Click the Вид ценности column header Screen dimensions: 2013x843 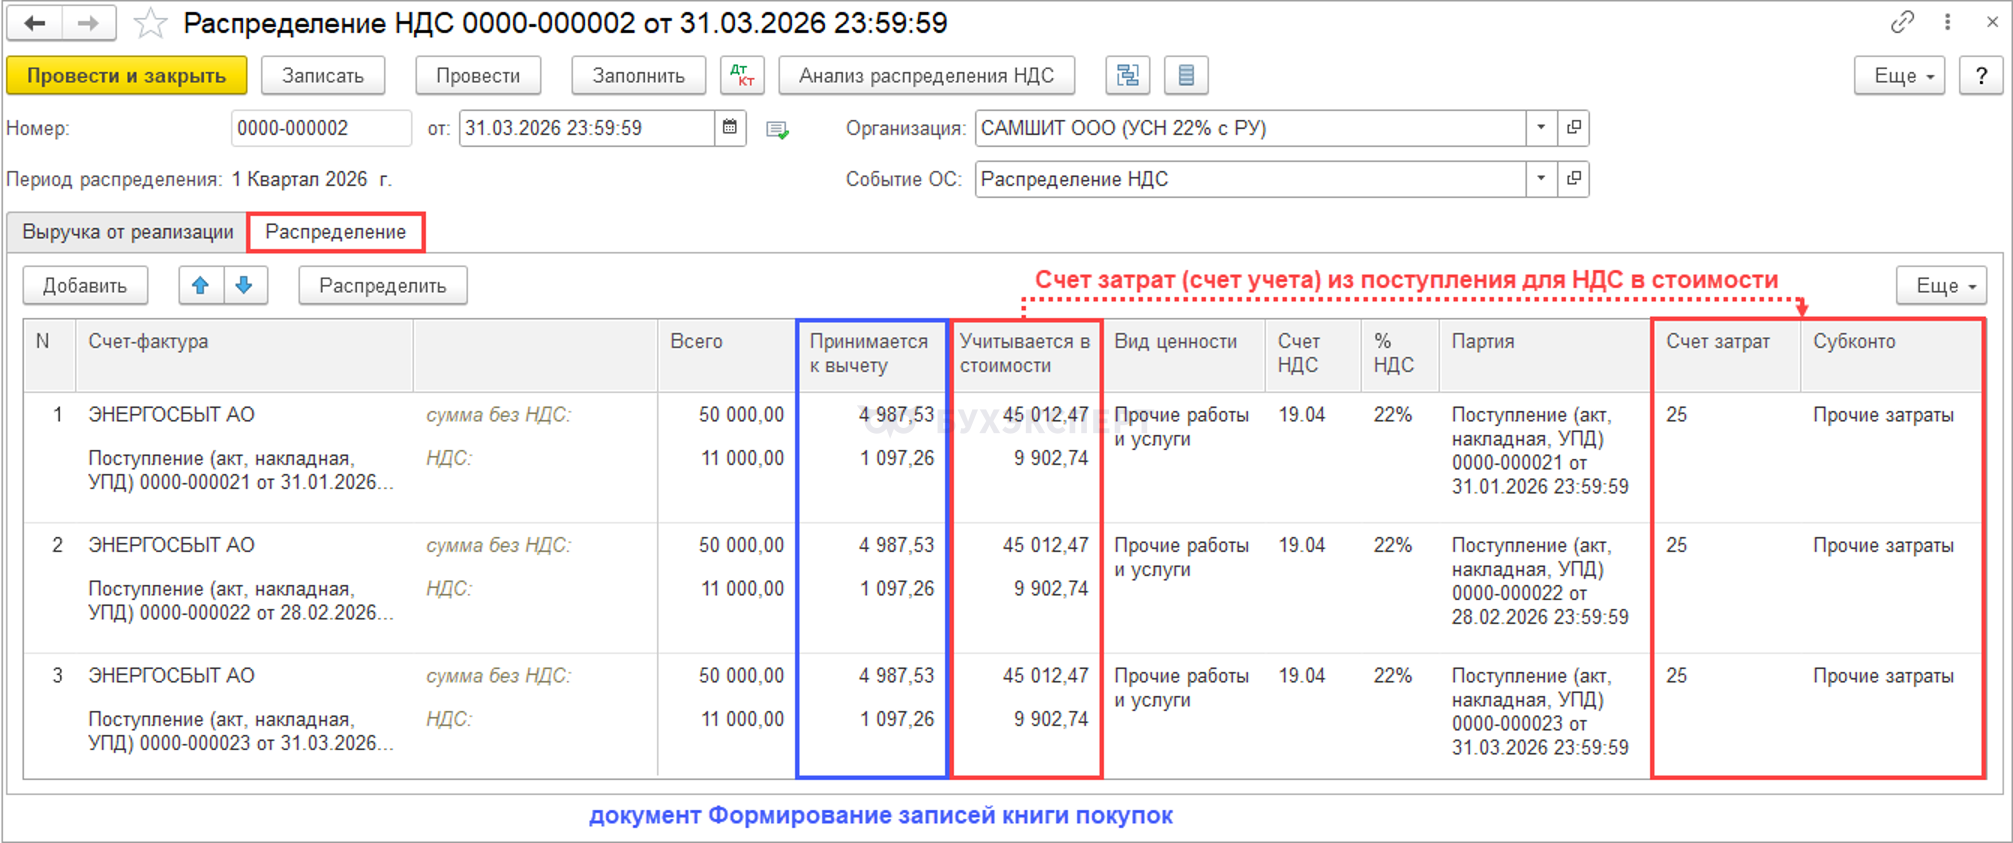point(1184,355)
